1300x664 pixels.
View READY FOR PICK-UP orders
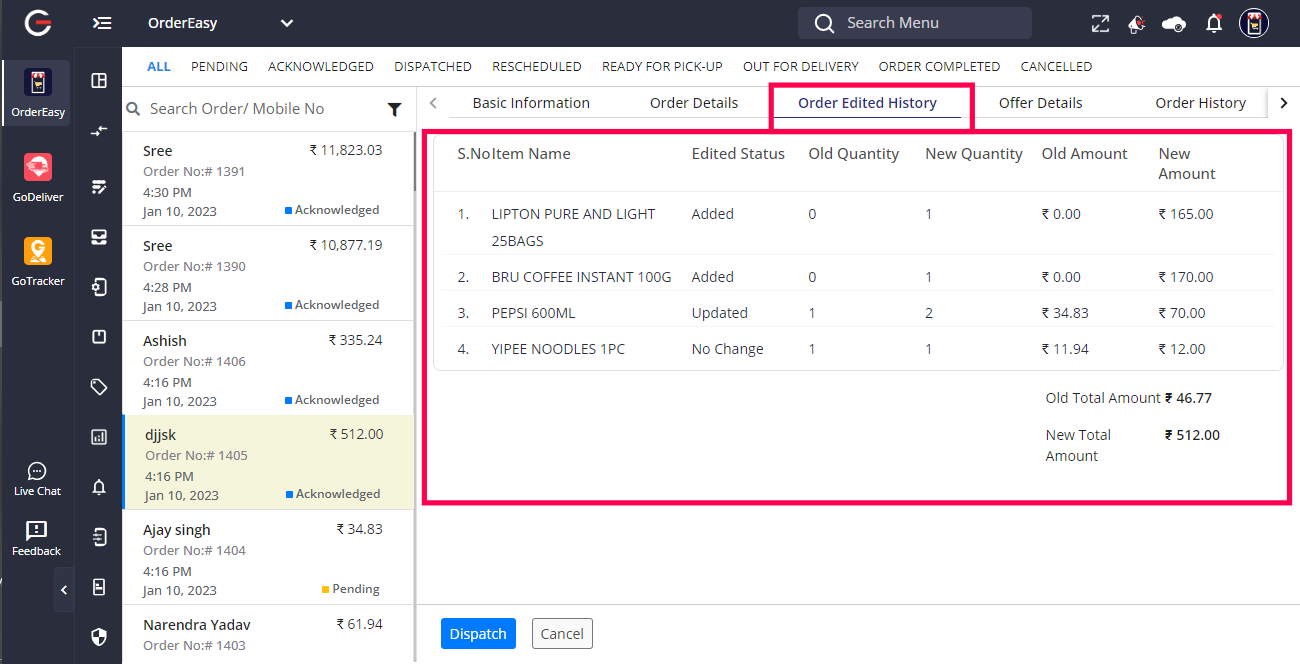pyautogui.click(x=662, y=67)
